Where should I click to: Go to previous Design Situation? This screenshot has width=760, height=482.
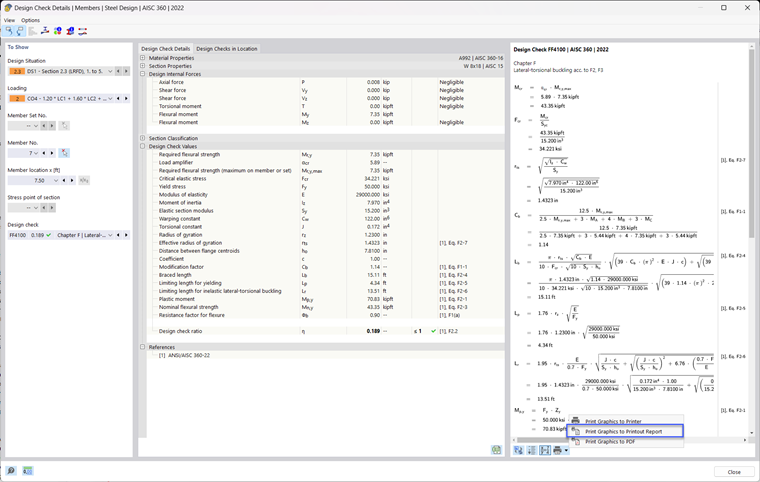pyautogui.click(x=118, y=71)
